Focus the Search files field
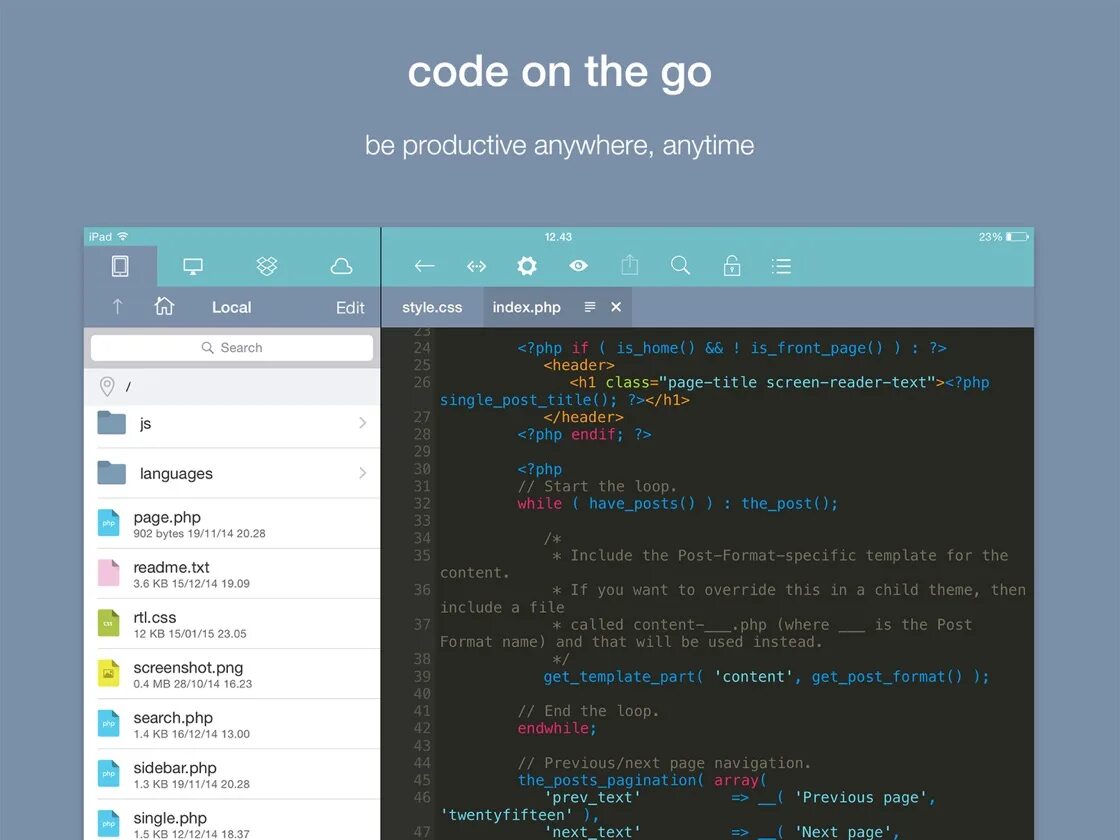The image size is (1120, 840). point(232,348)
